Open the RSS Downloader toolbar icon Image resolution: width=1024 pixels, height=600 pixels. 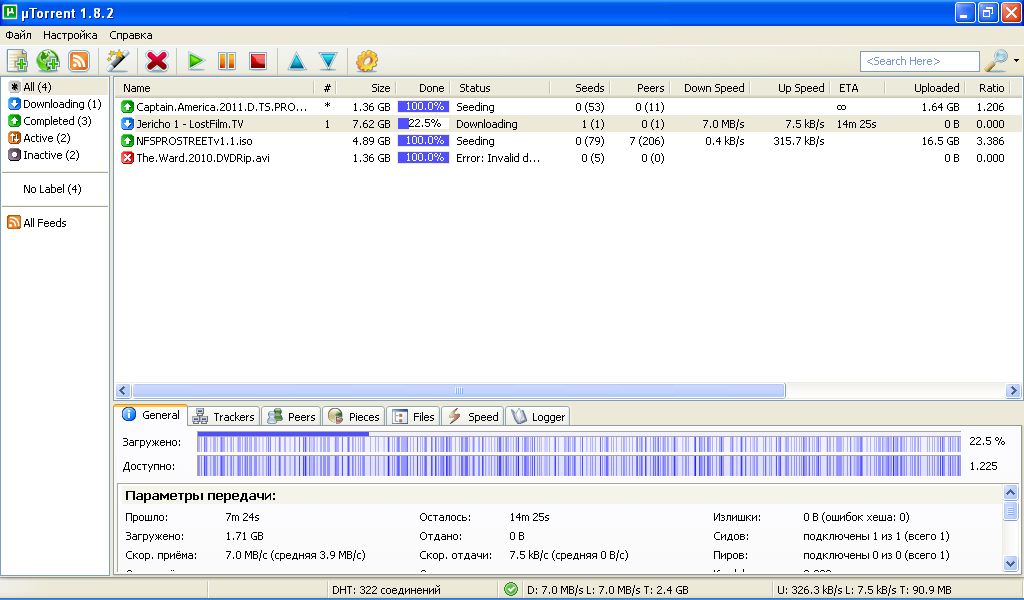coord(78,61)
